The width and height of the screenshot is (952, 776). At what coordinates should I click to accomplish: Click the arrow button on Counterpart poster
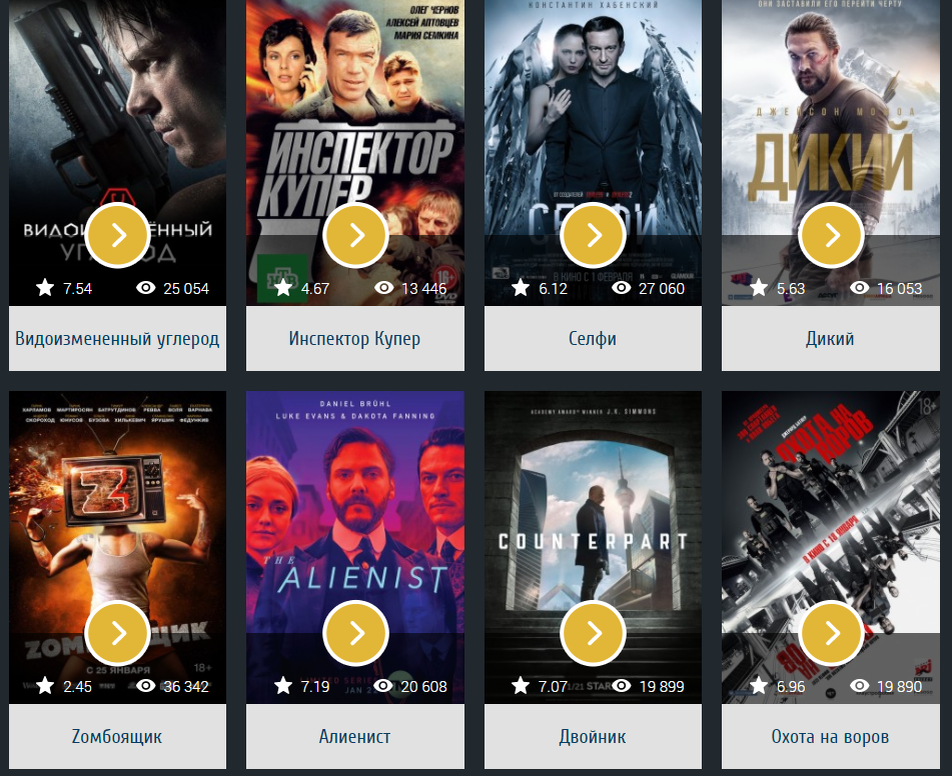point(593,633)
